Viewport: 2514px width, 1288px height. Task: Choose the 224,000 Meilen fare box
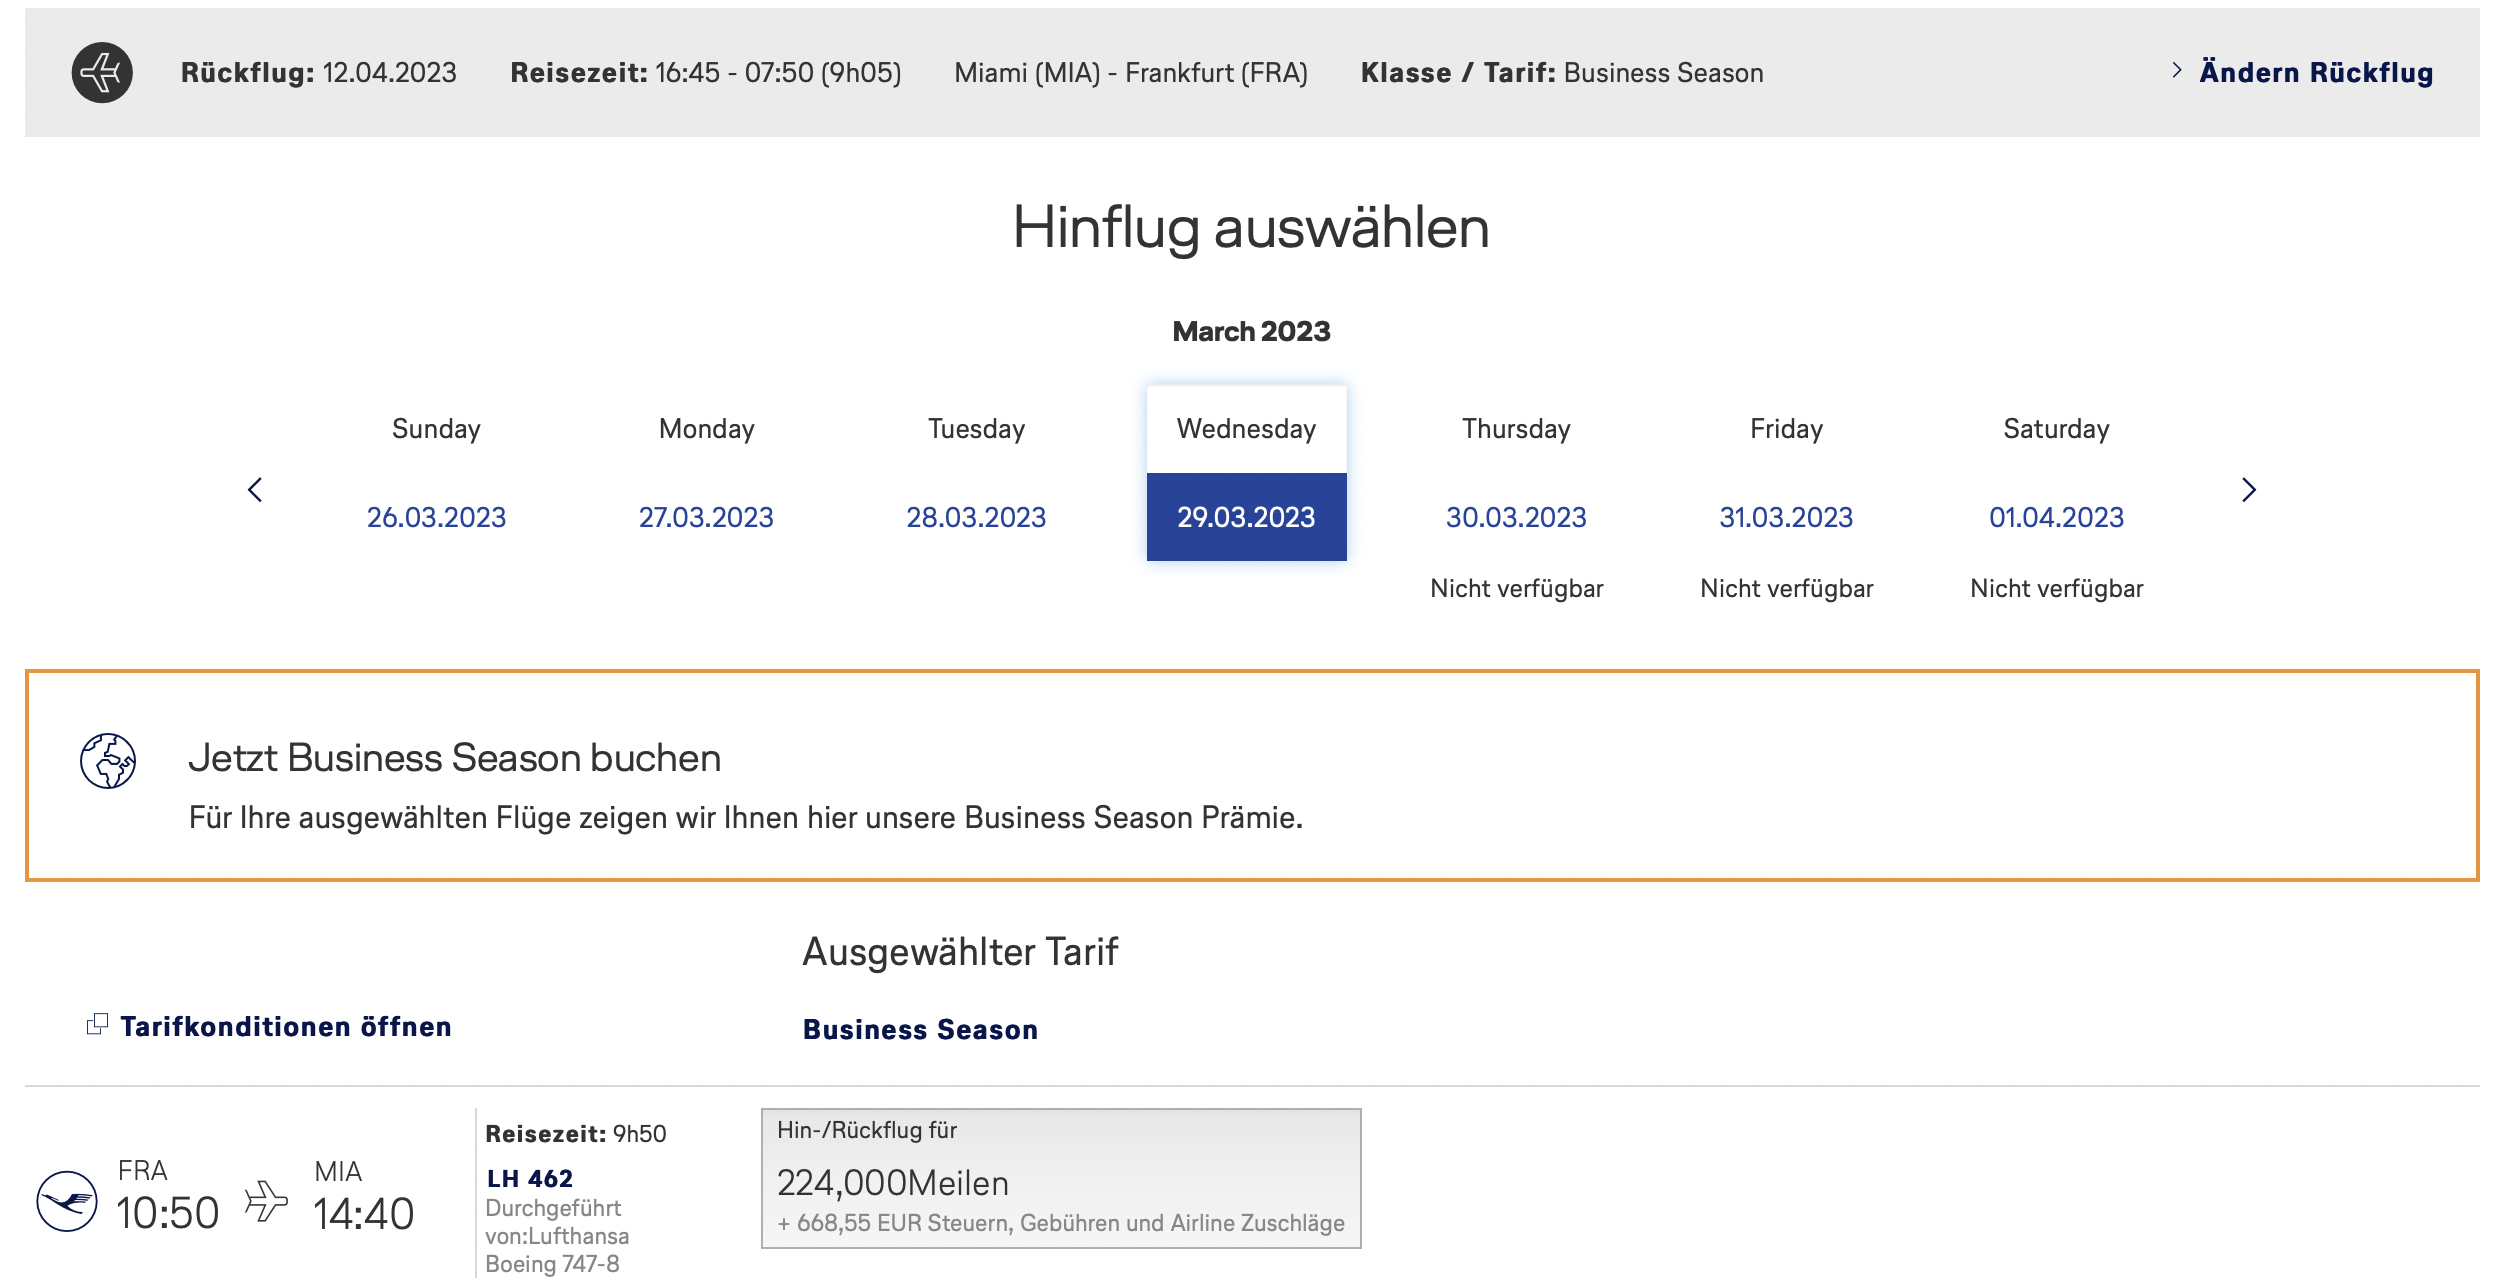(x=1060, y=1179)
